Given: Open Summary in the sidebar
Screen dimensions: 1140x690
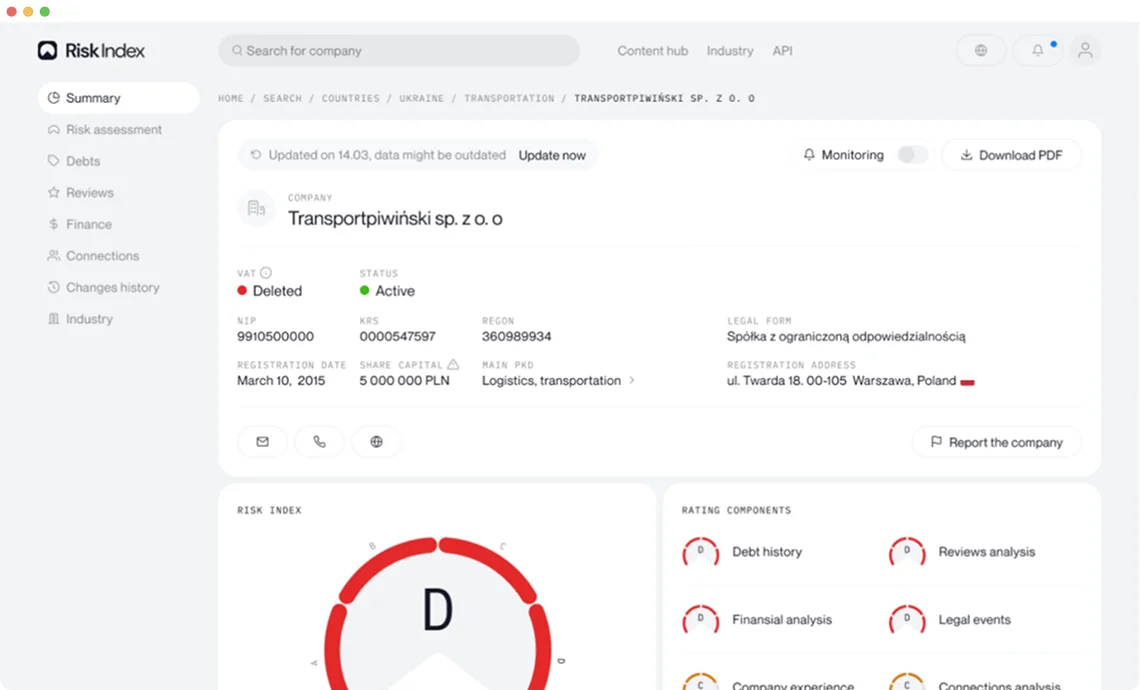Looking at the screenshot, I should click(x=118, y=98).
